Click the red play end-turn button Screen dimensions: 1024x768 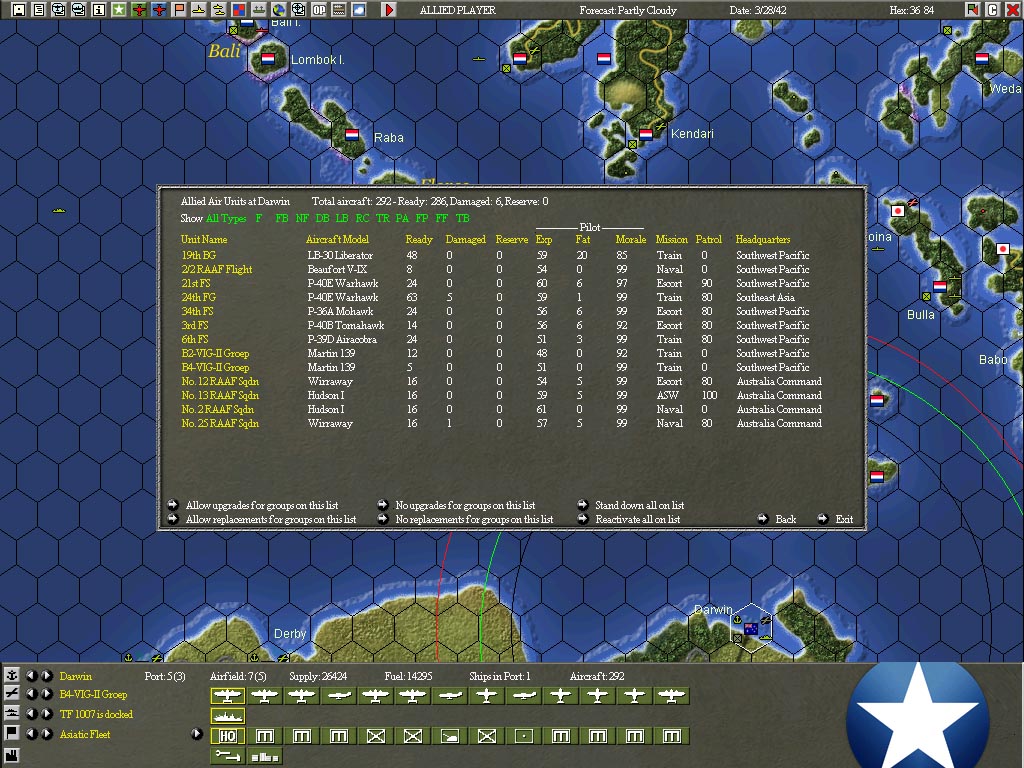[389, 9]
